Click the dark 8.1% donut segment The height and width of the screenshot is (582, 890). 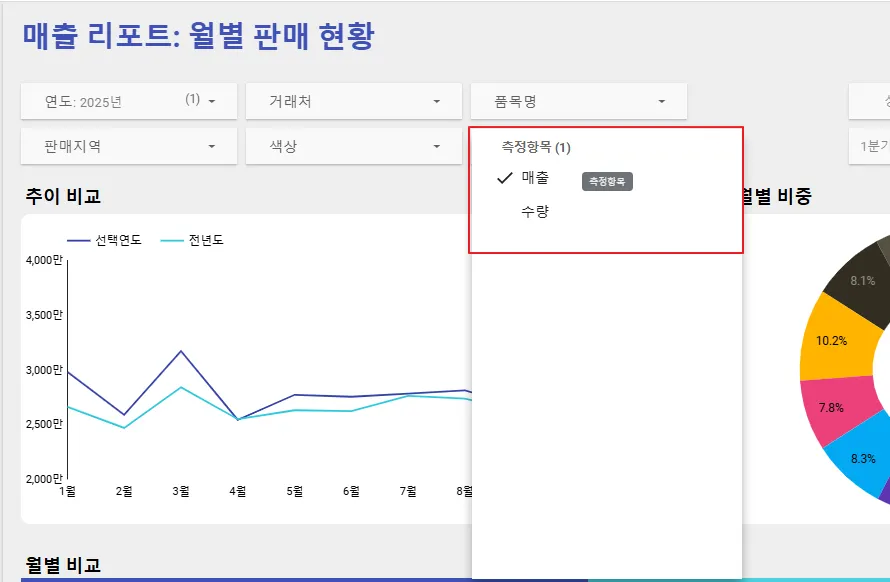(861, 280)
